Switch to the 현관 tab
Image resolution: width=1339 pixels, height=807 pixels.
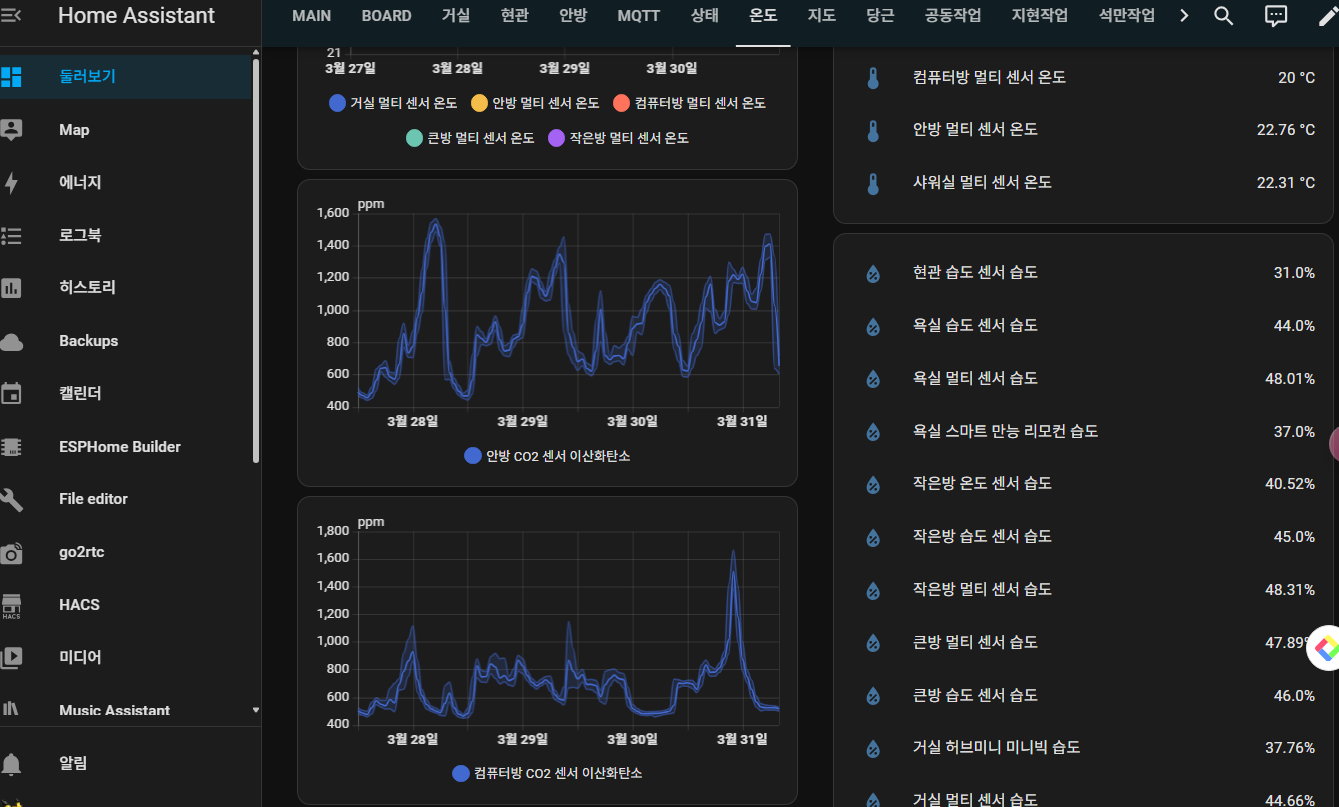pyautogui.click(x=515, y=16)
